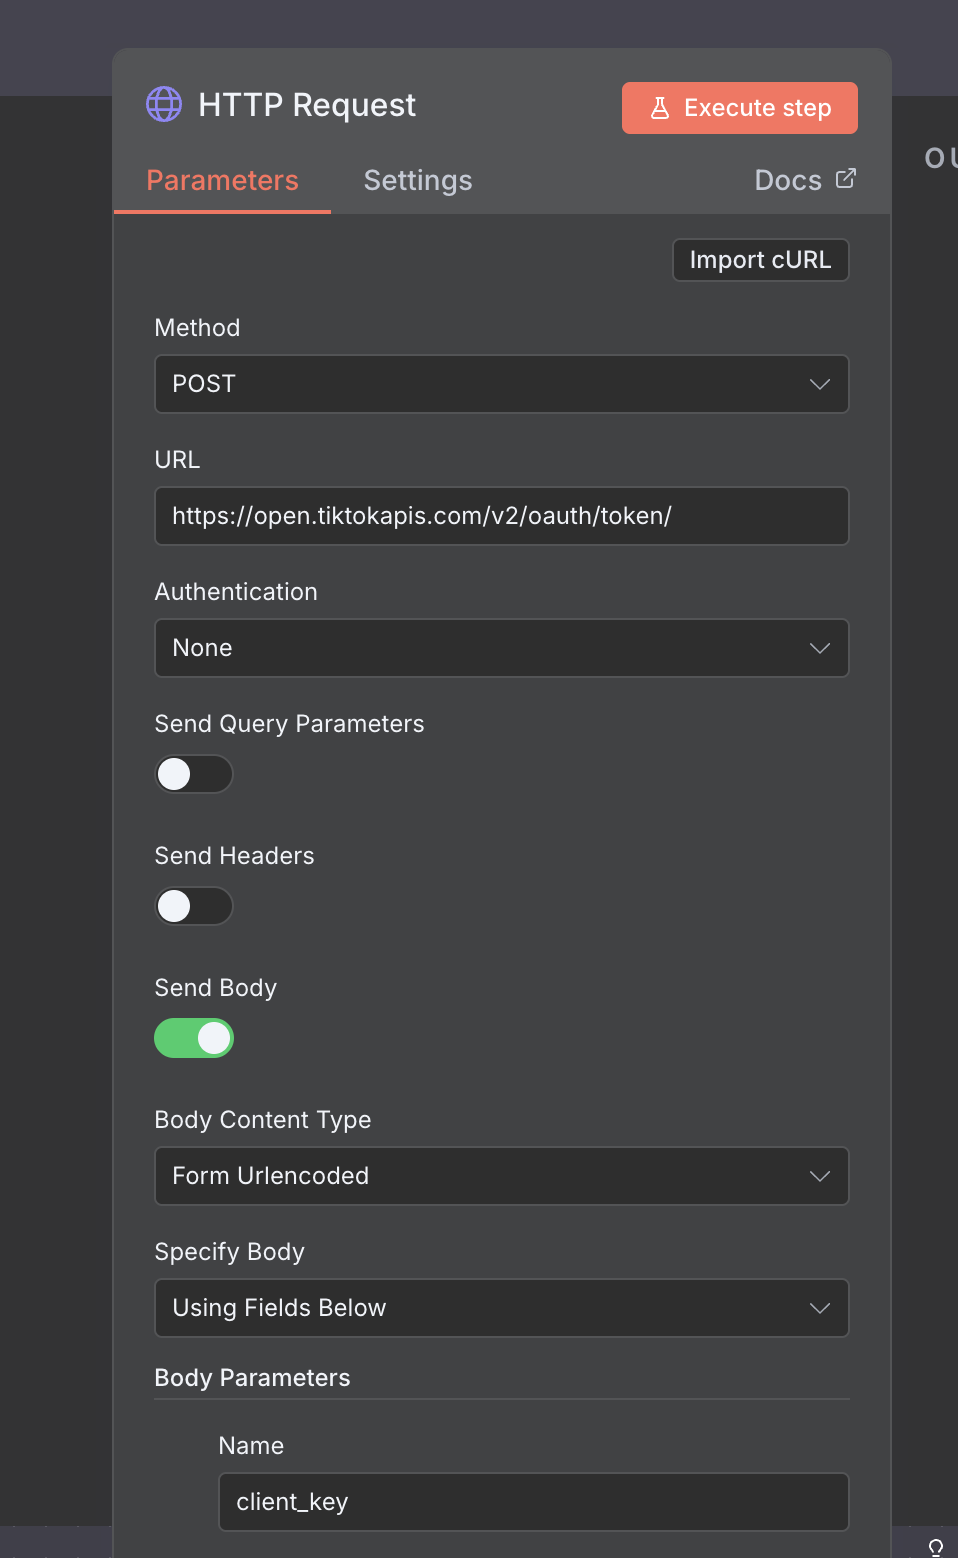Click the HTTP Request globe icon
958x1558 pixels.
tap(164, 104)
